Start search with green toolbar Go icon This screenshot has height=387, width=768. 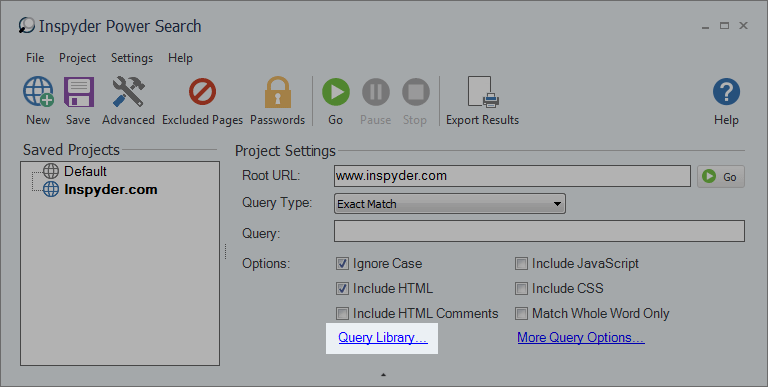click(336, 92)
